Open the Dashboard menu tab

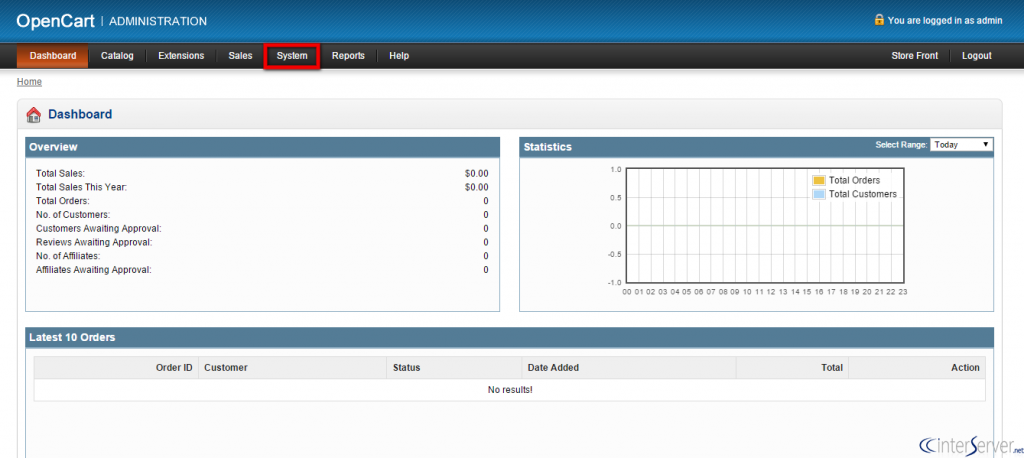(x=53, y=56)
